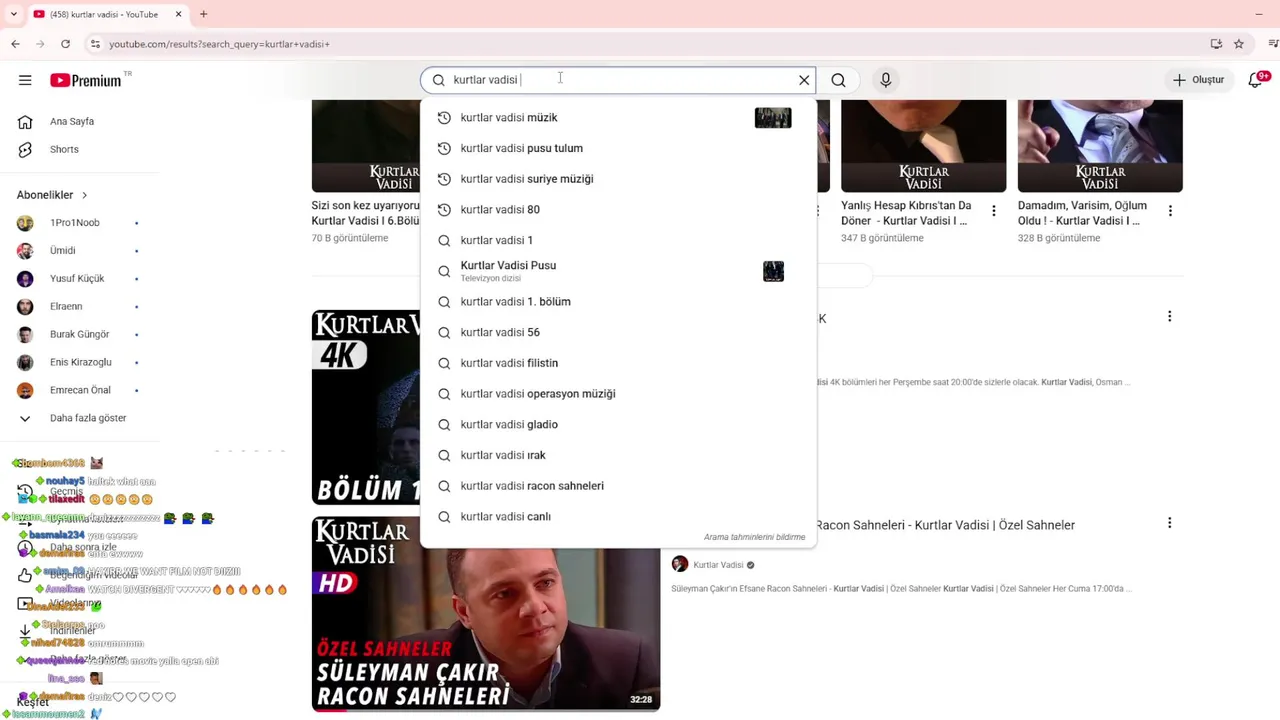Select suggestion kurtlar vadisi filistin
The width and height of the screenshot is (1280, 720).
[618, 363]
